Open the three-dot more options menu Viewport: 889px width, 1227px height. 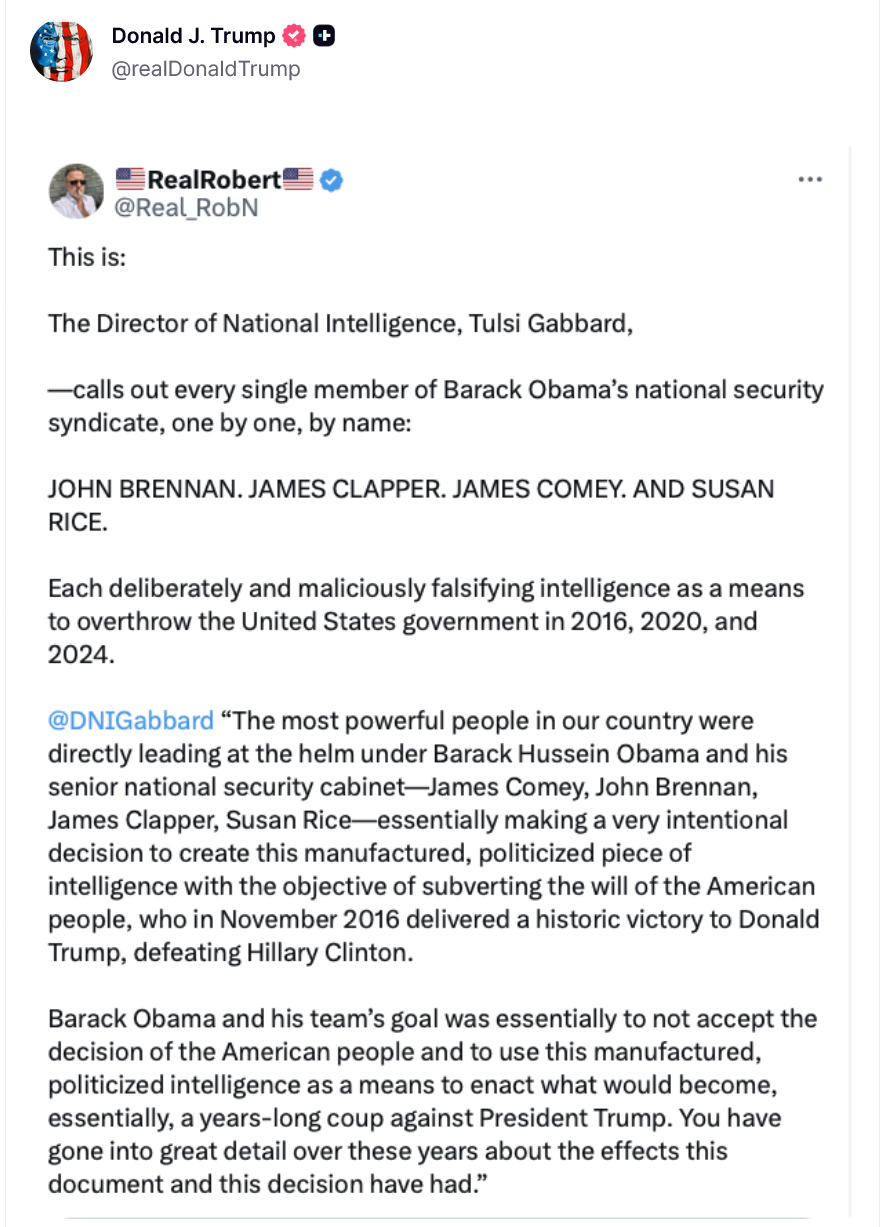point(810,179)
